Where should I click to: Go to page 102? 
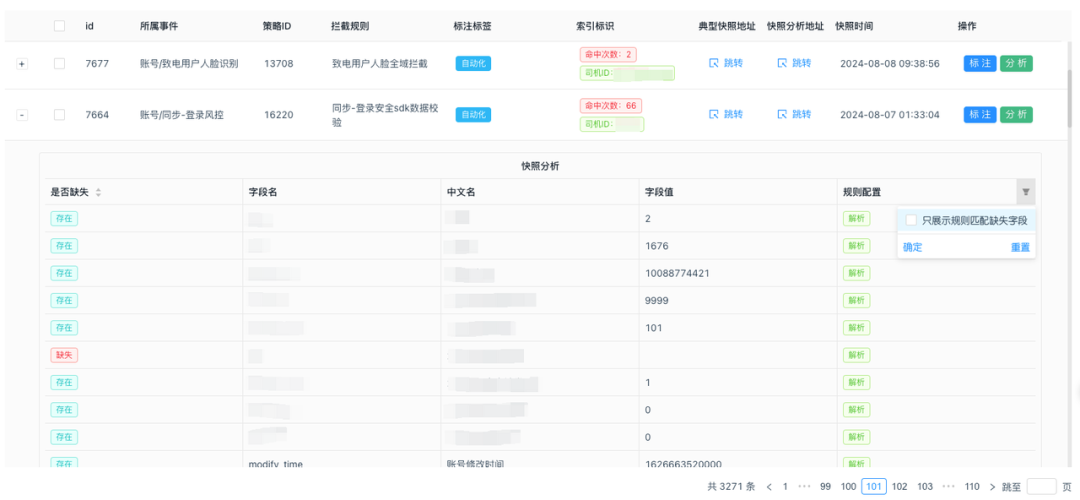coord(900,487)
